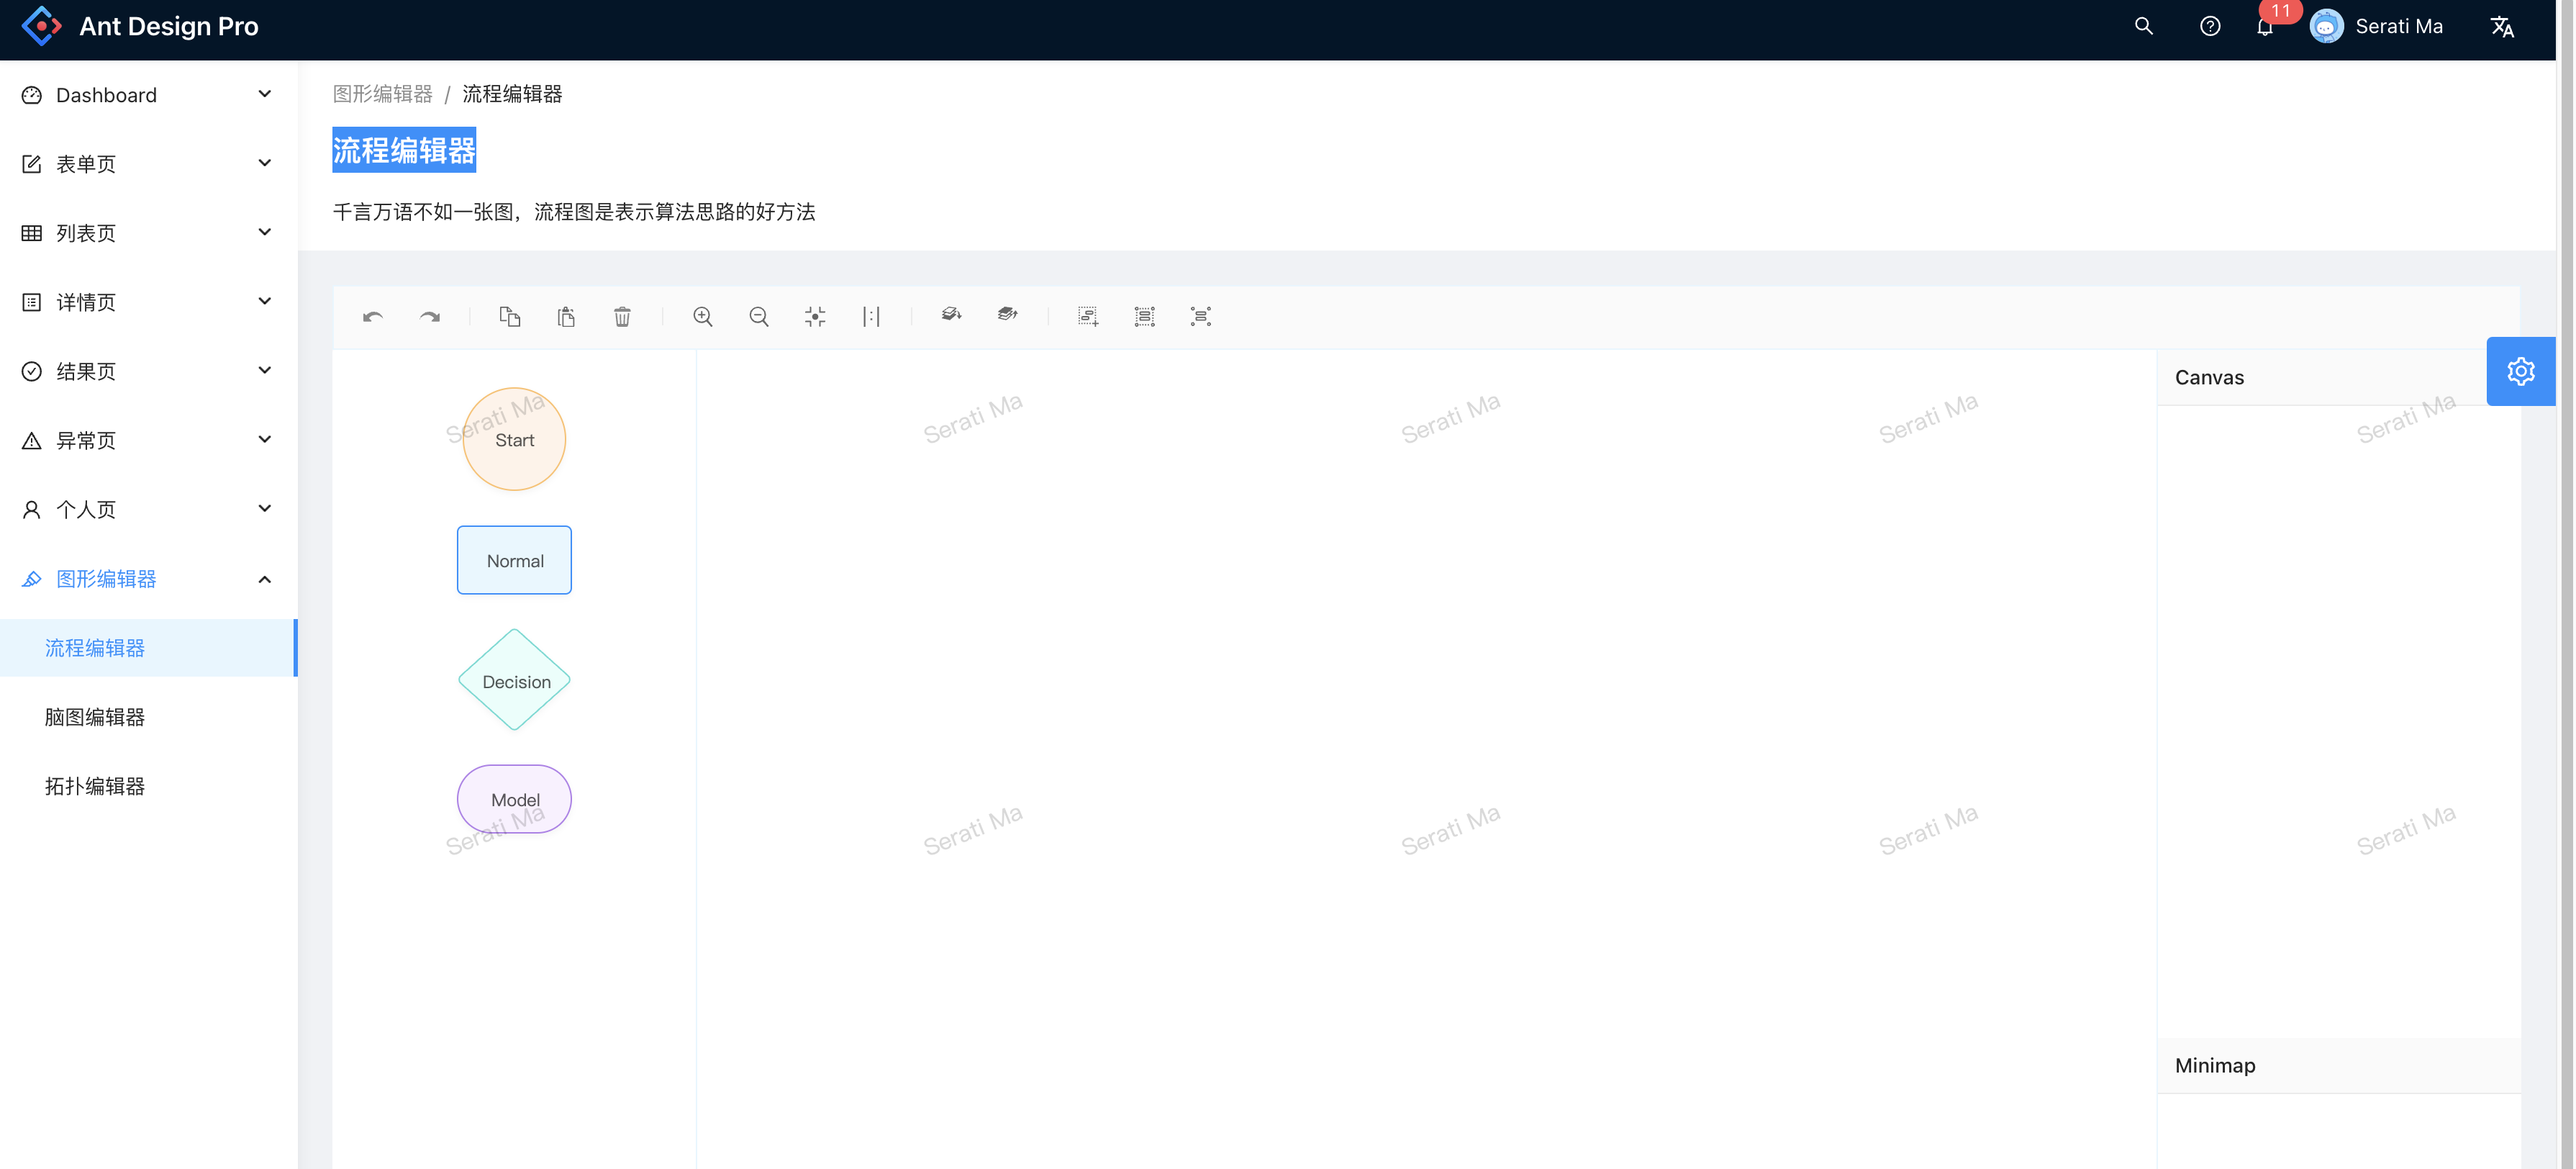
Task: Open the Canvas panel settings gear
Action: [2521, 371]
